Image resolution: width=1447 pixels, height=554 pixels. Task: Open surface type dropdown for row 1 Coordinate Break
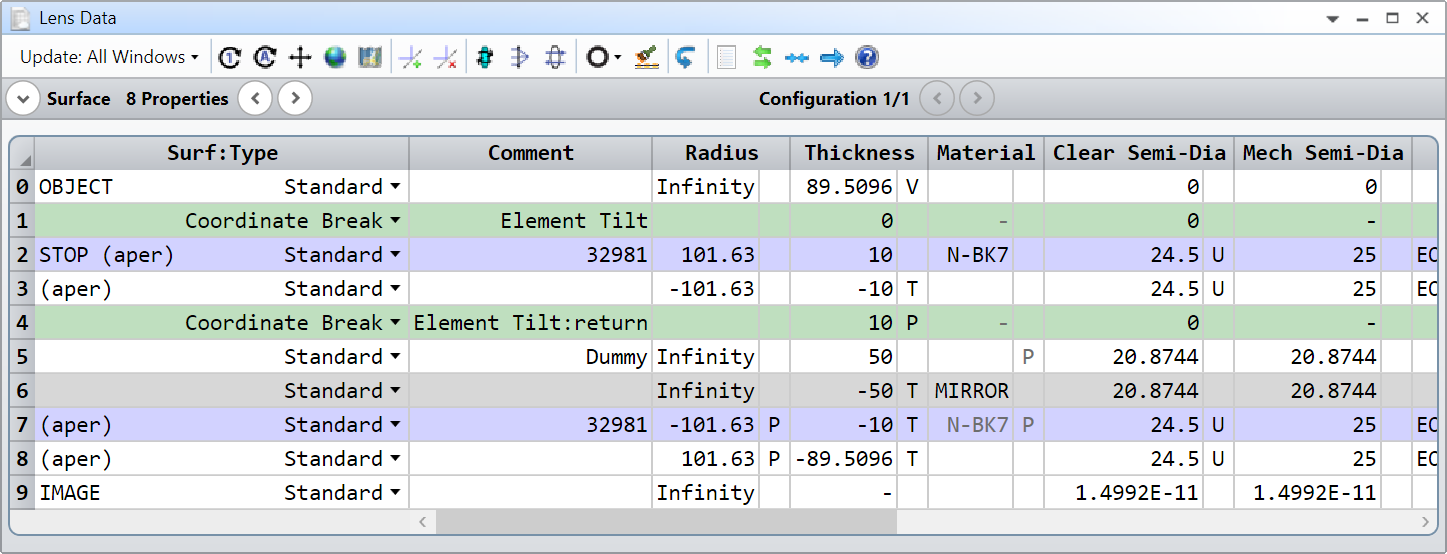395,221
